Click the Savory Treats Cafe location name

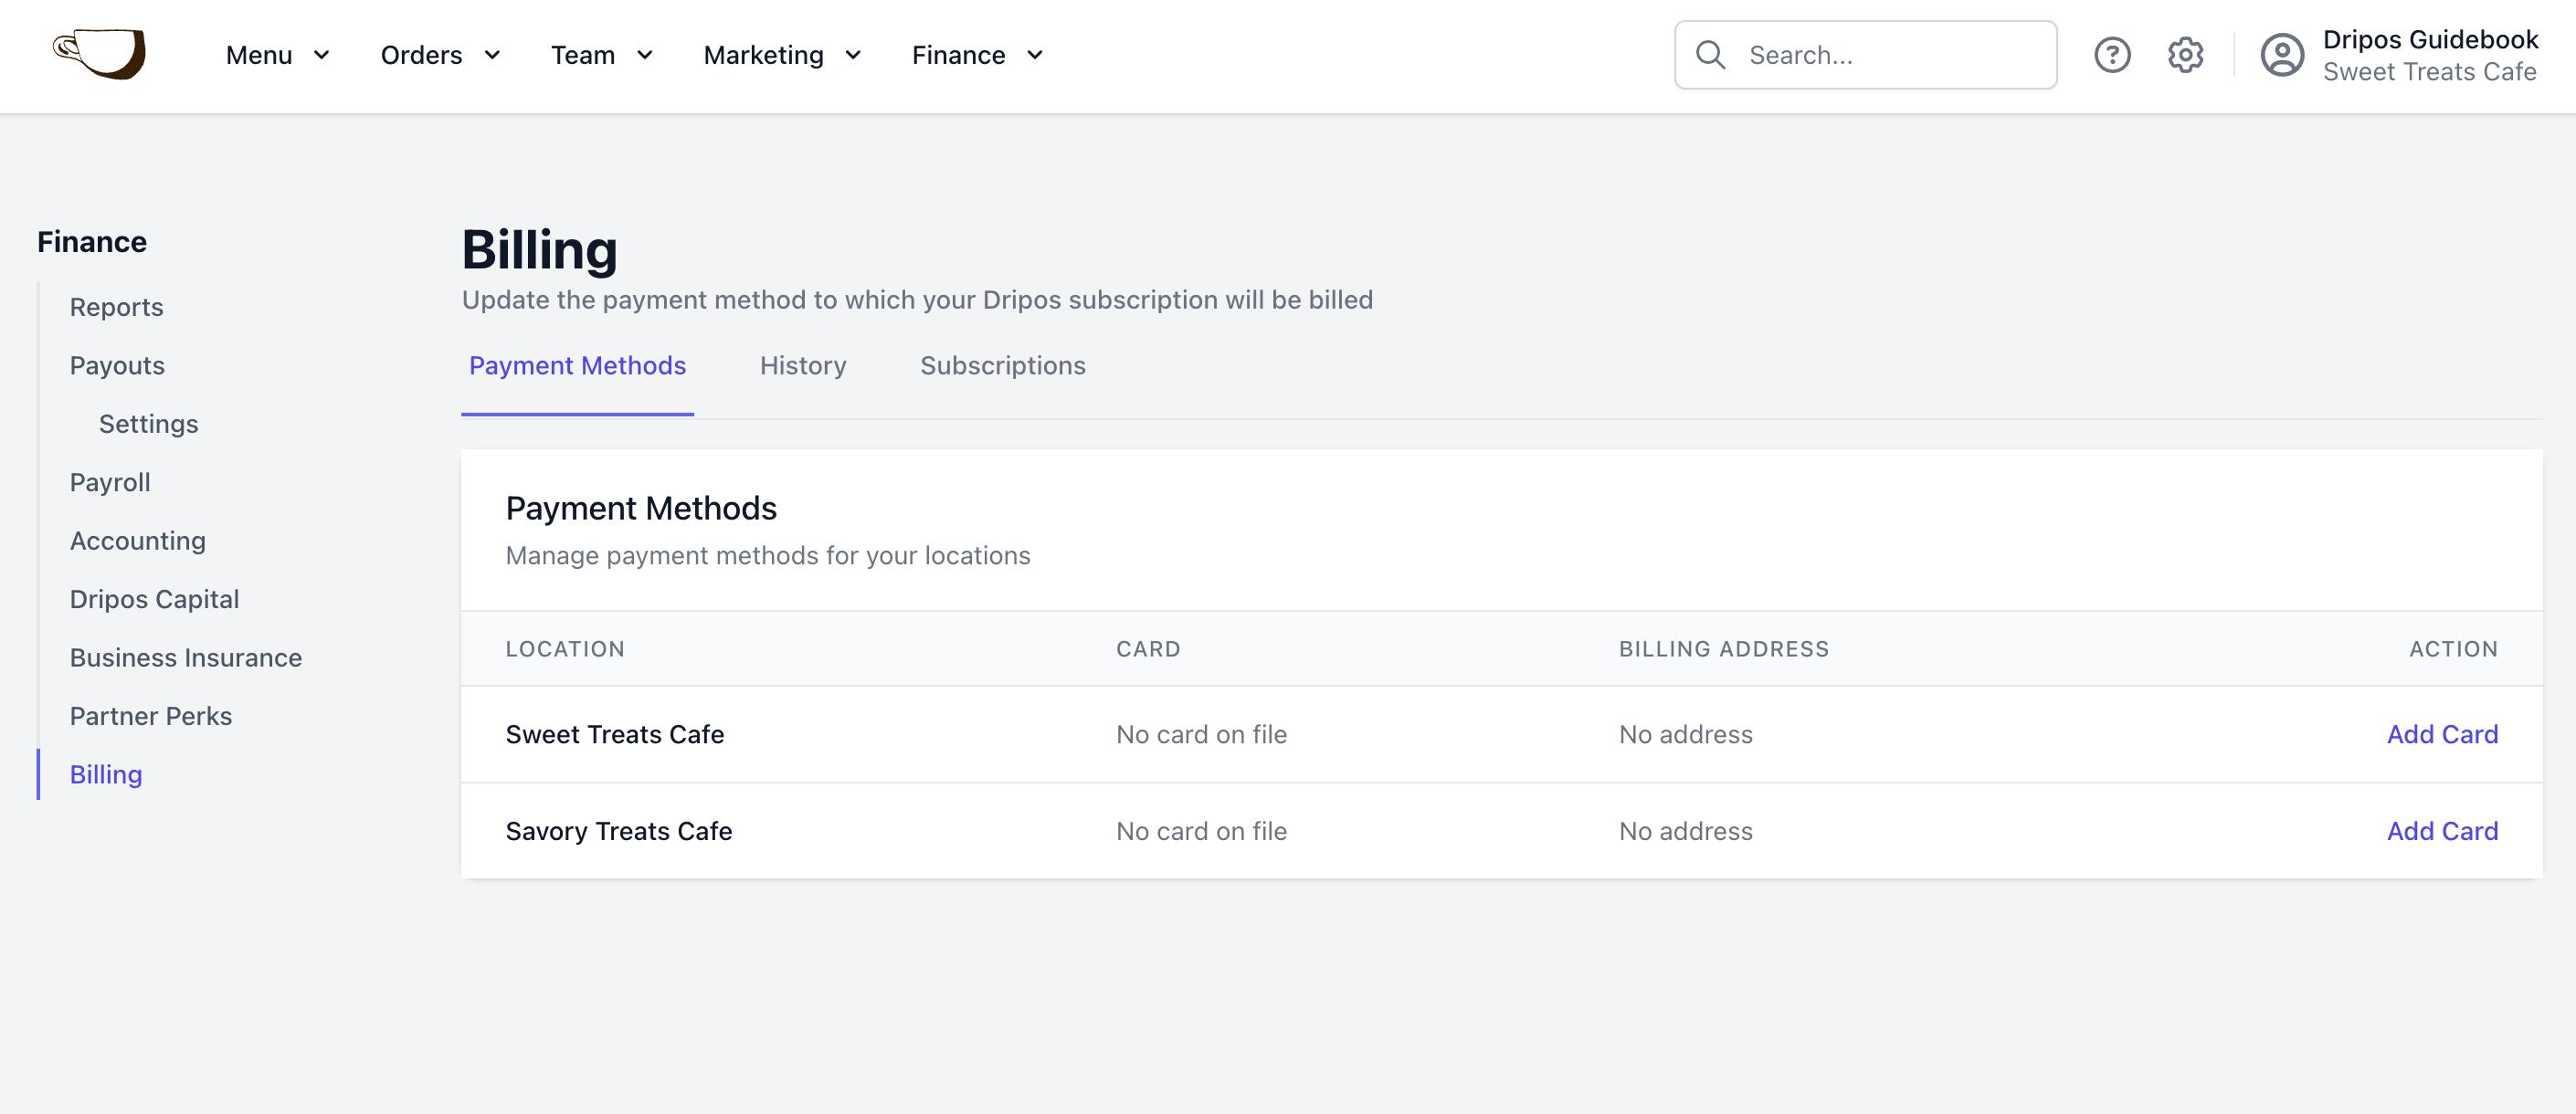coord(619,831)
